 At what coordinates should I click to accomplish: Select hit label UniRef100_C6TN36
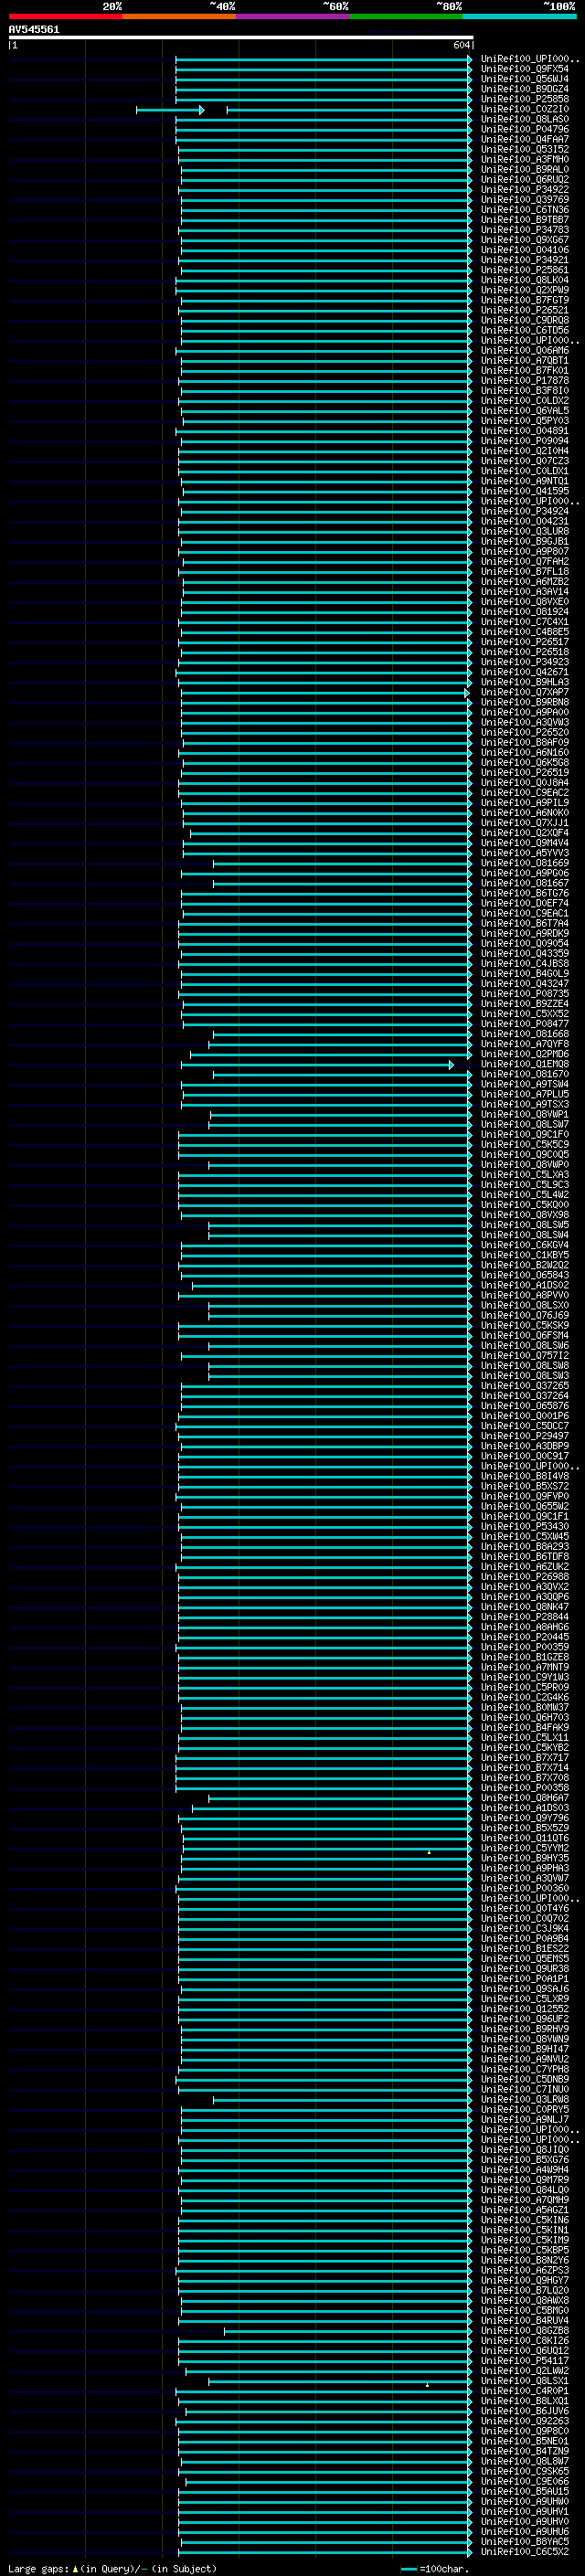point(524,210)
